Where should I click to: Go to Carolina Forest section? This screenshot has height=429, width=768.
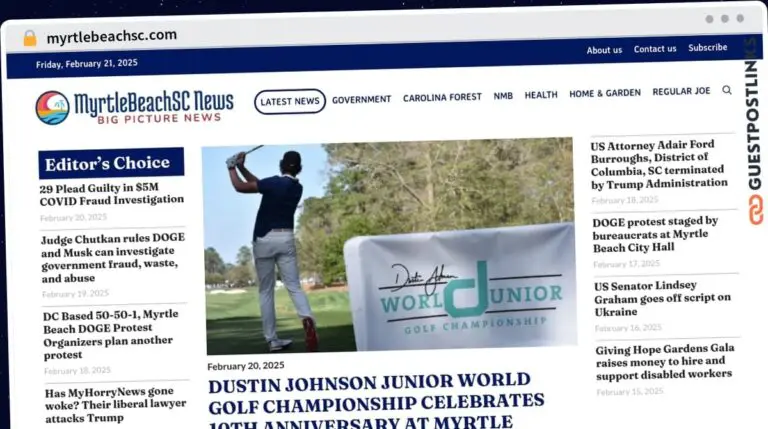[442, 97]
